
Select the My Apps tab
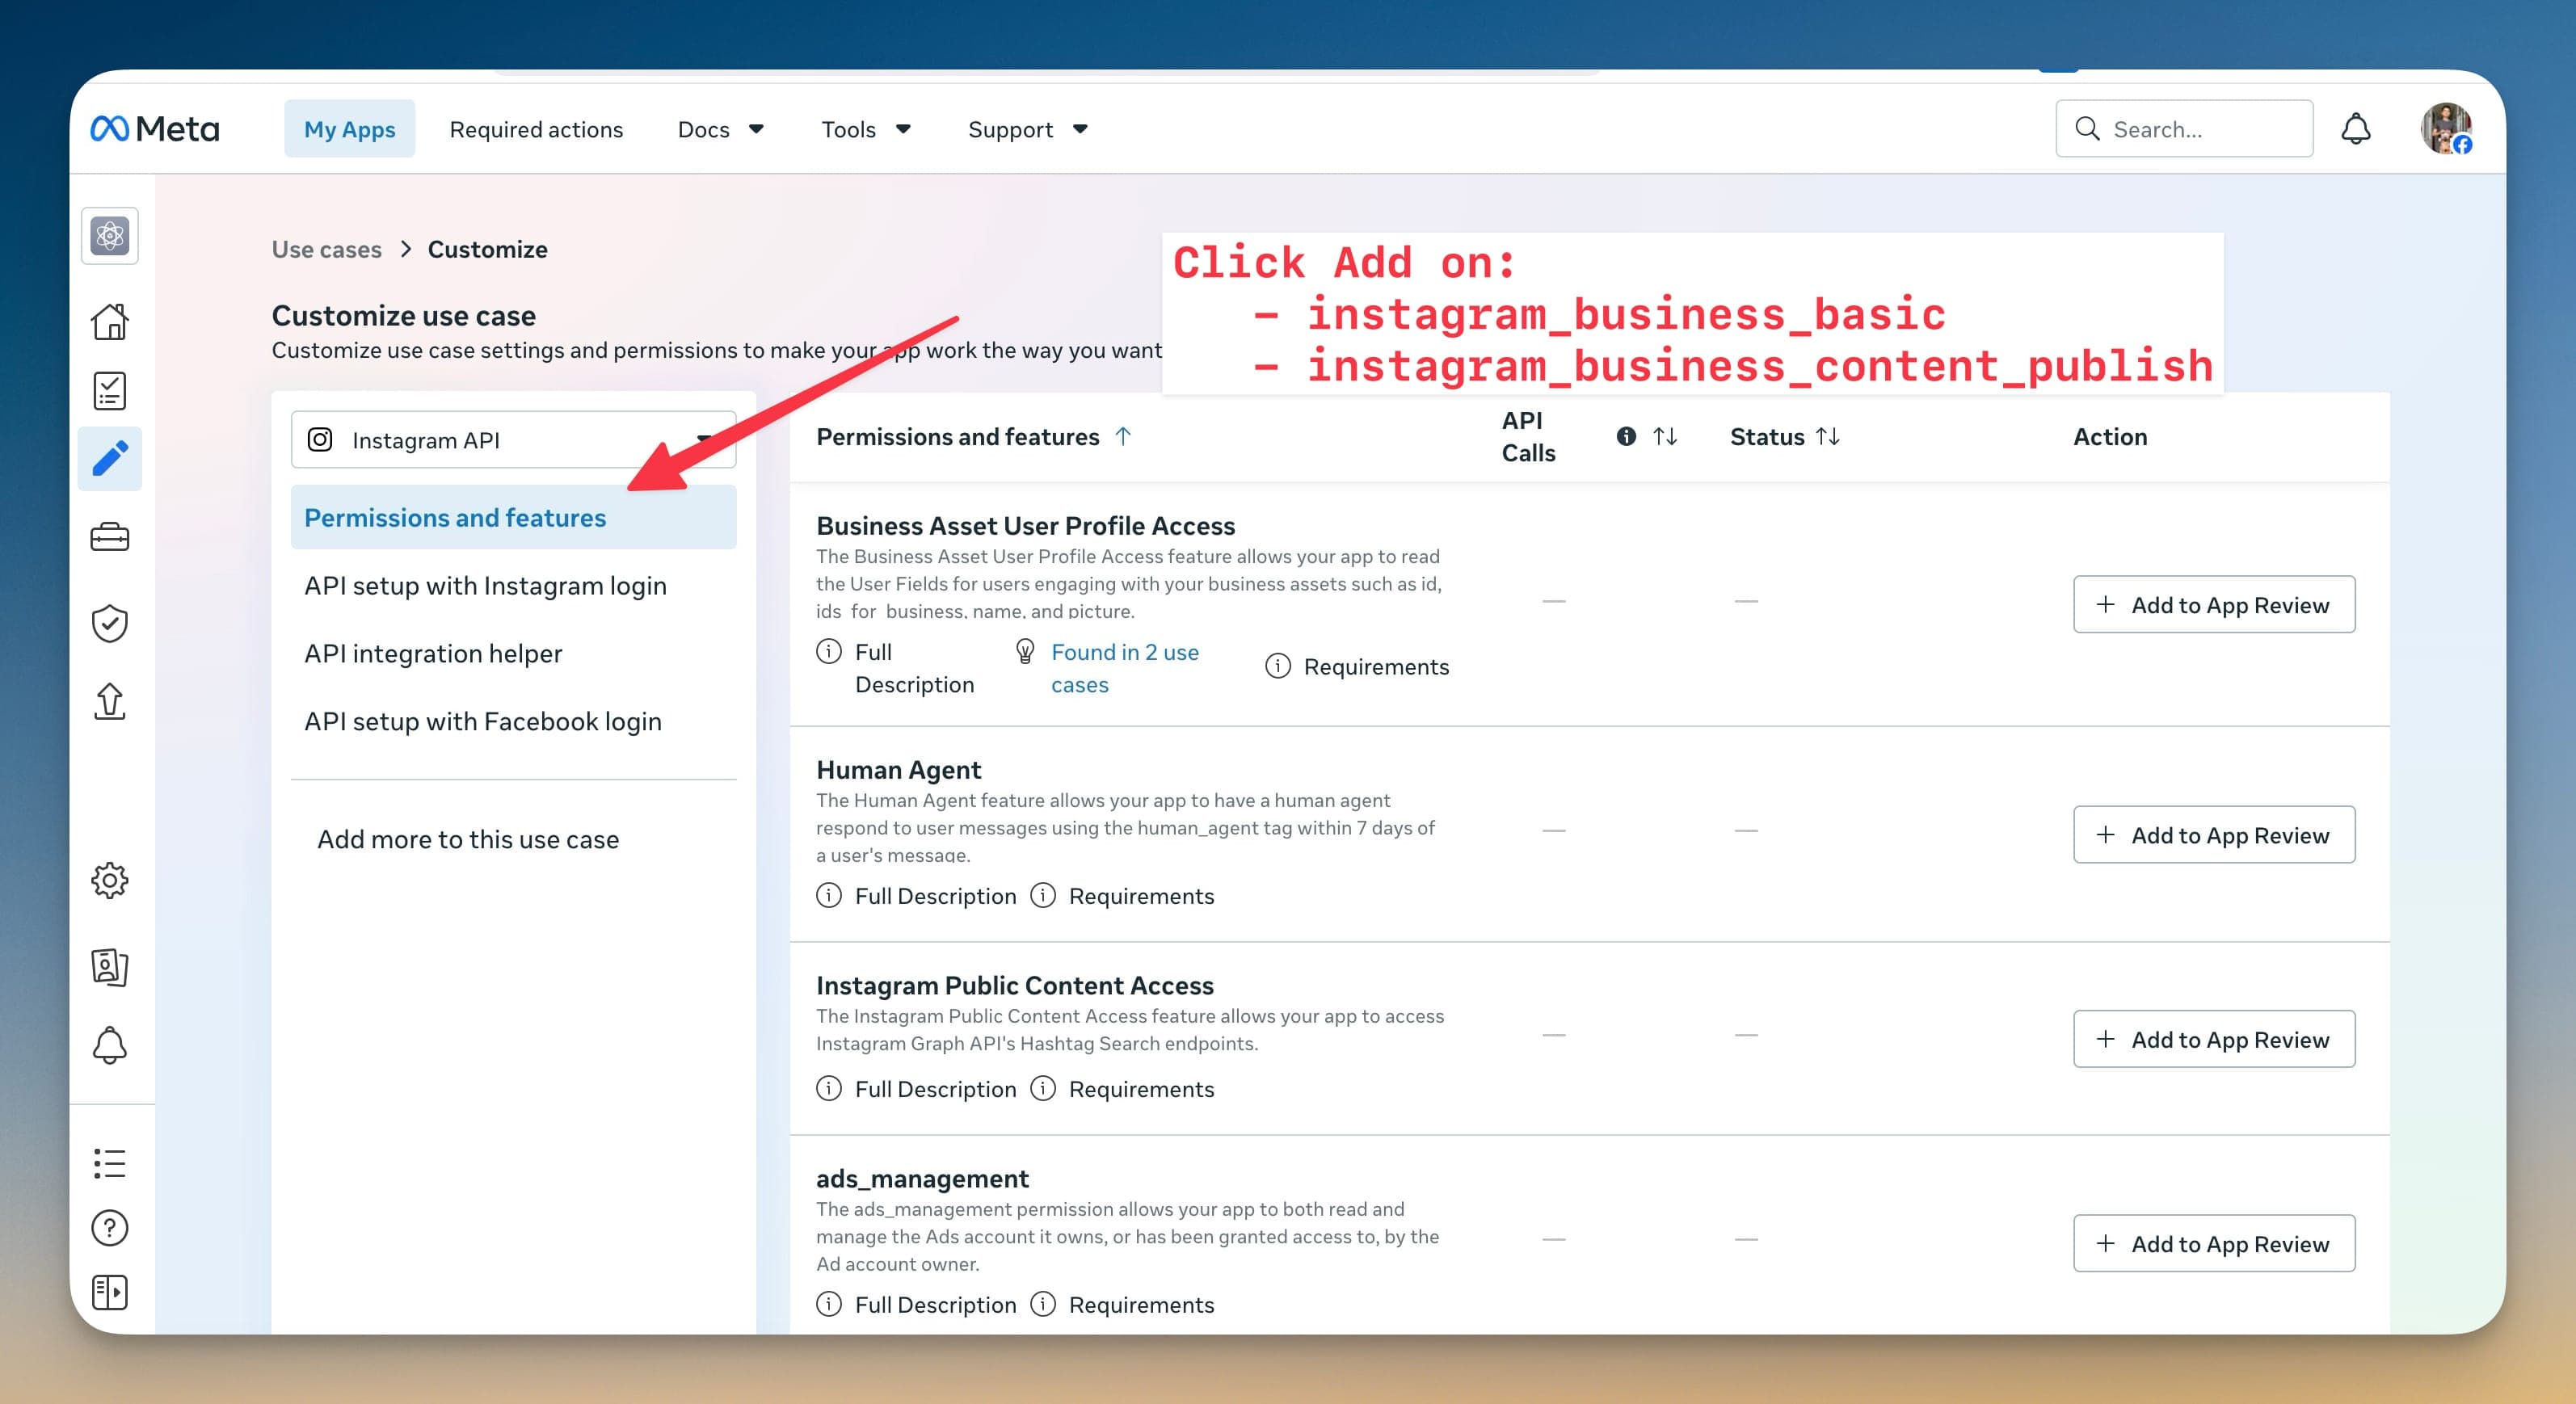point(349,129)
